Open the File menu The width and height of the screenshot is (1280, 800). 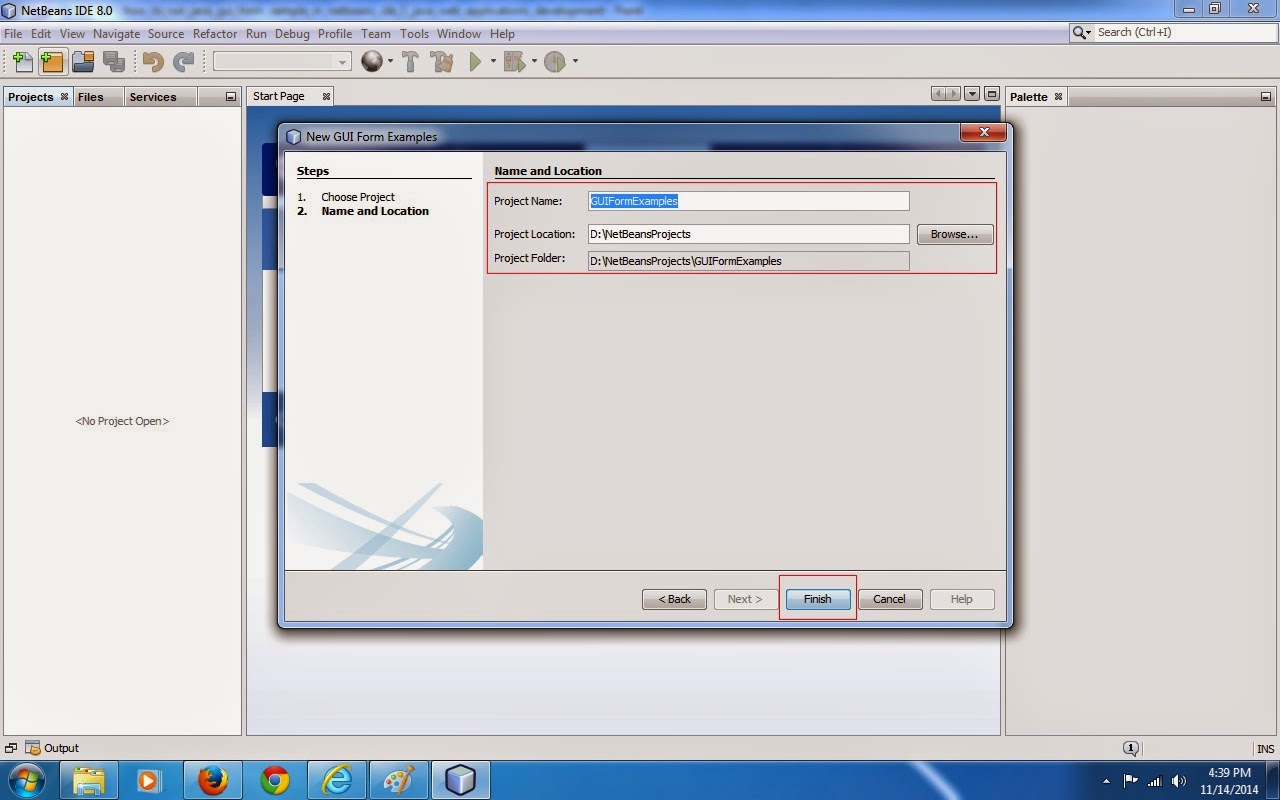[13, 34]
